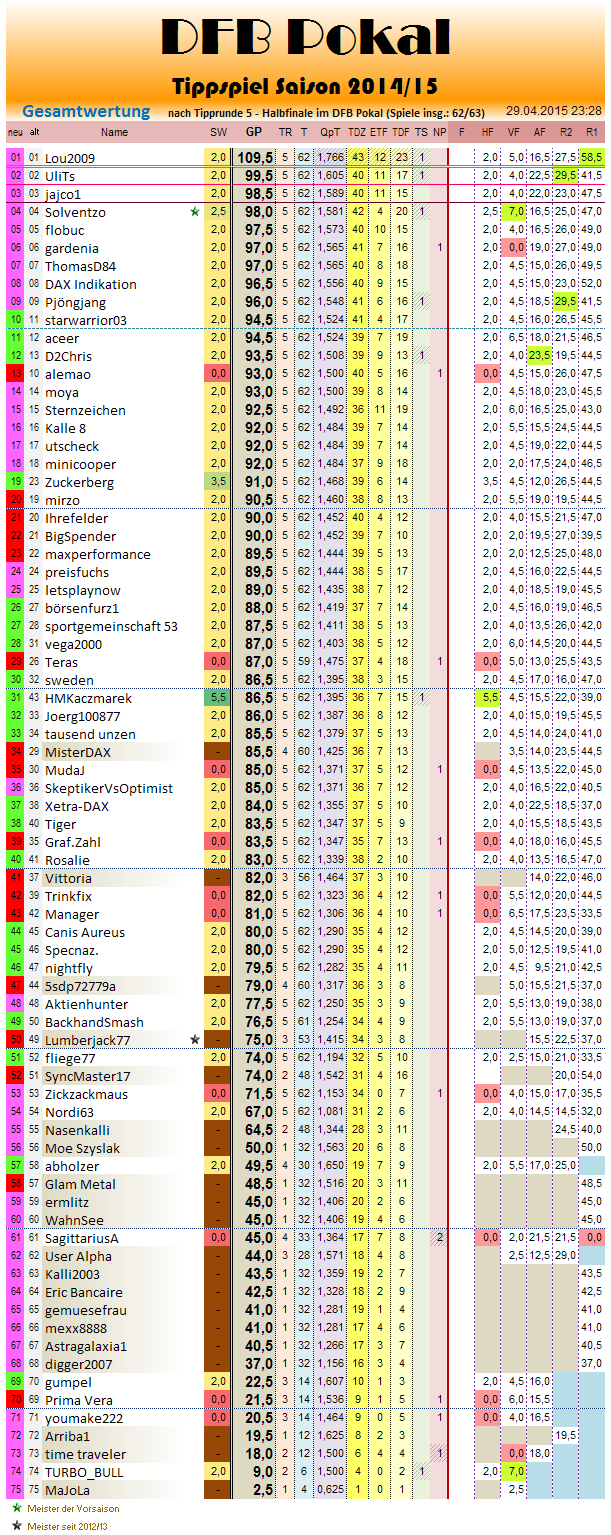Click the dark star beside Lumberjack77
This screenshot has height=1535, width=611.
click(x=195, y=1040)
